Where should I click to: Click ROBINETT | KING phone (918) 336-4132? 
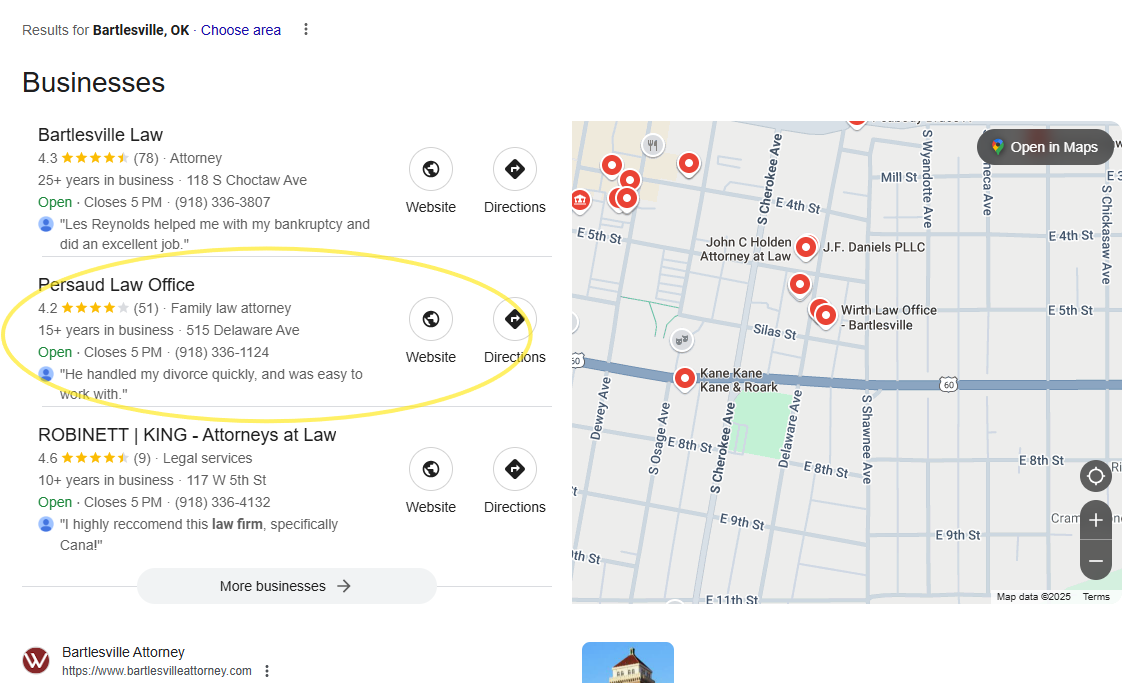click(222, 502)
